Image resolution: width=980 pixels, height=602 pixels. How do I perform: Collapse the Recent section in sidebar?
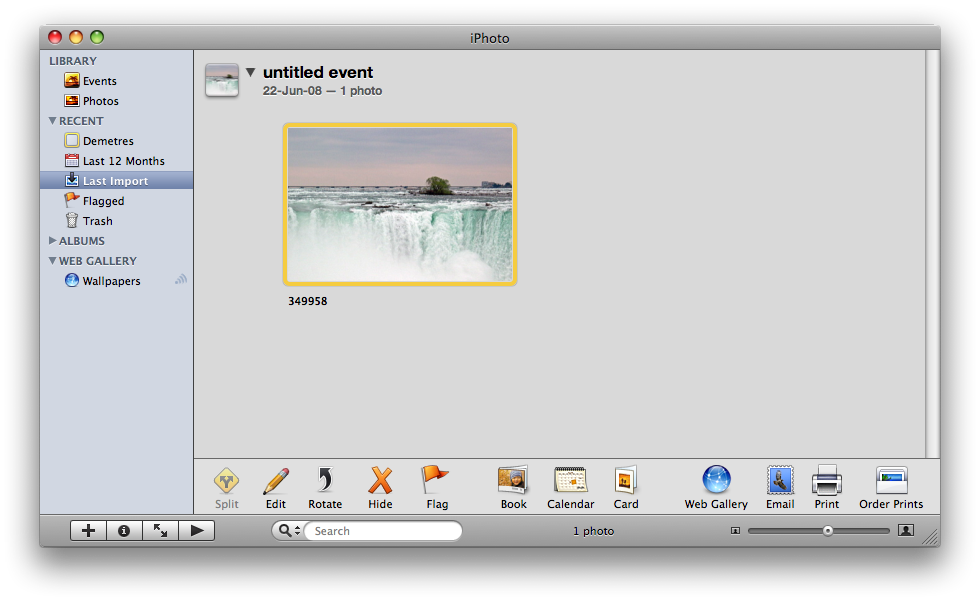click(53, 121)
